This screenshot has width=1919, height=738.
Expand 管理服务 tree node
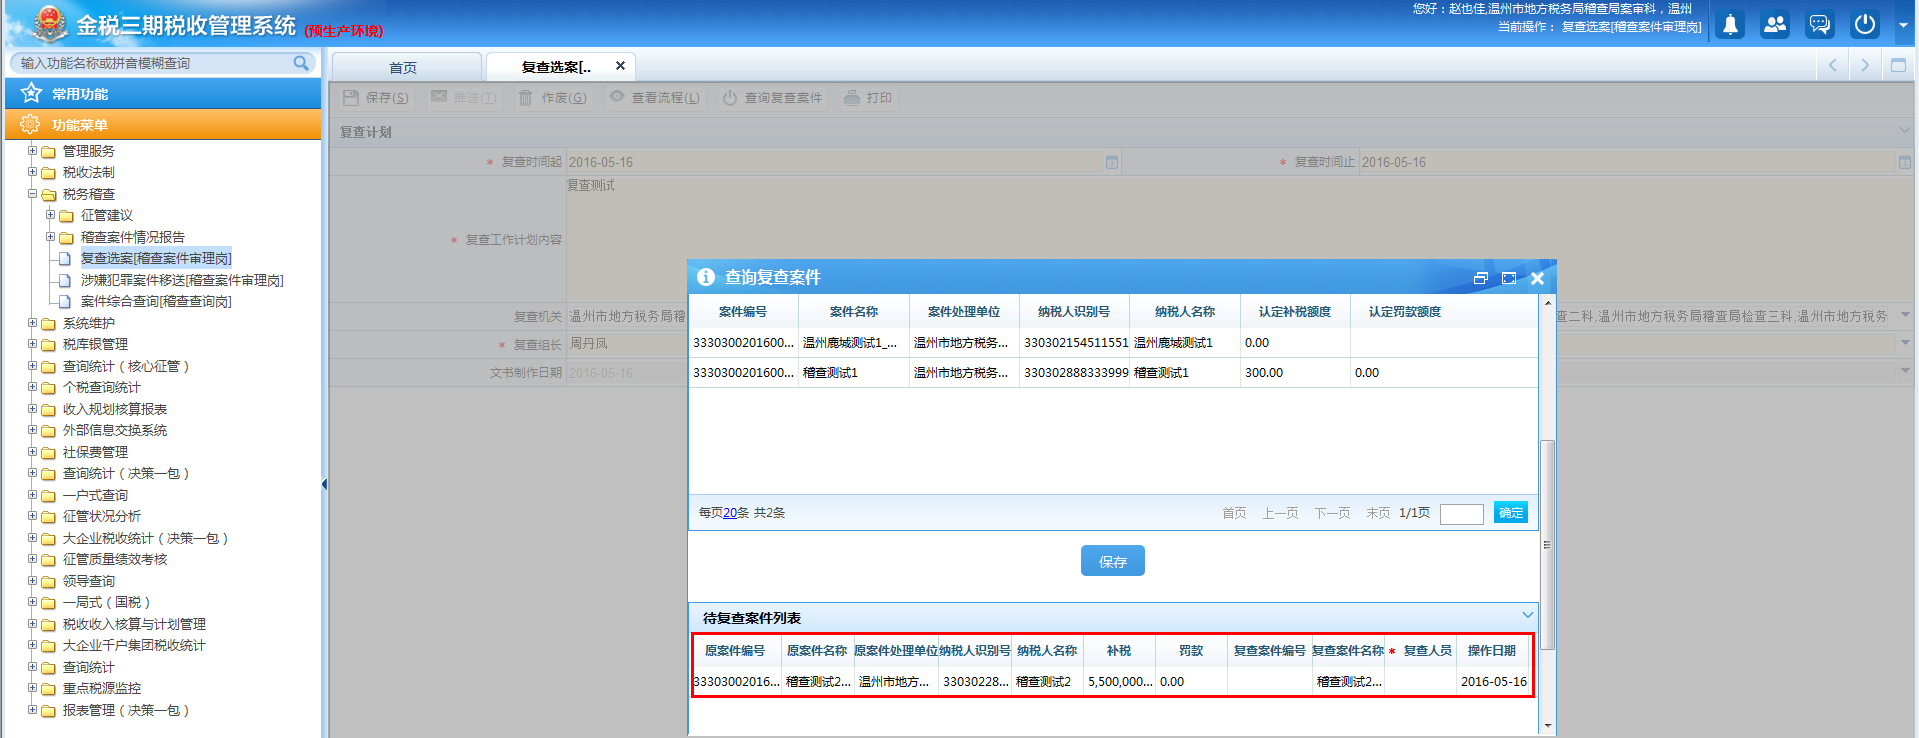(32, 151)
